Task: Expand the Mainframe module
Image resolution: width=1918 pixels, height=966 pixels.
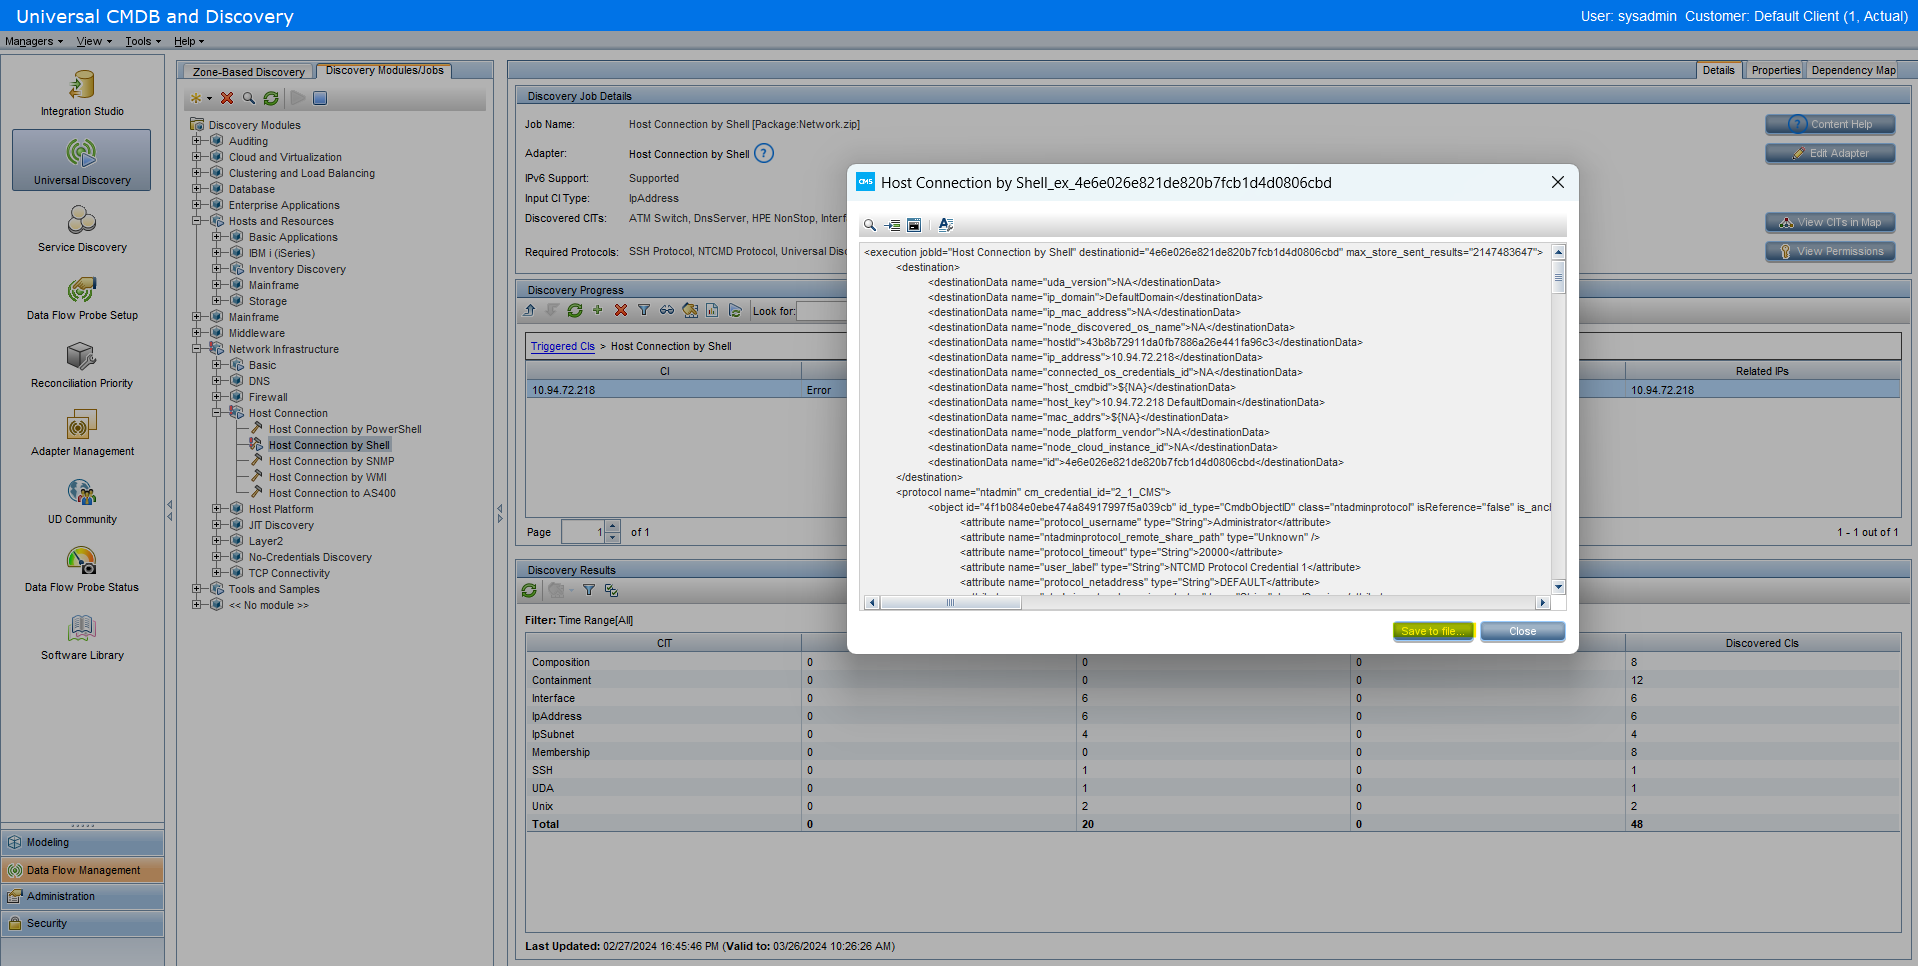Action: click(x=197, y=316)
